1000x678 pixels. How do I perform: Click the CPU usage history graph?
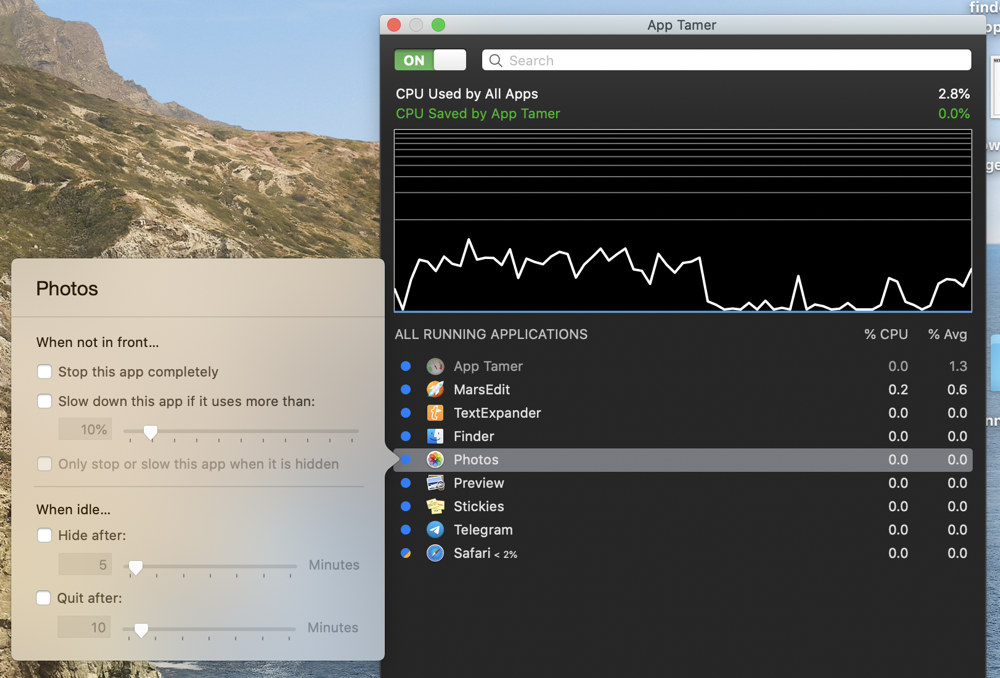coord(683,220)
